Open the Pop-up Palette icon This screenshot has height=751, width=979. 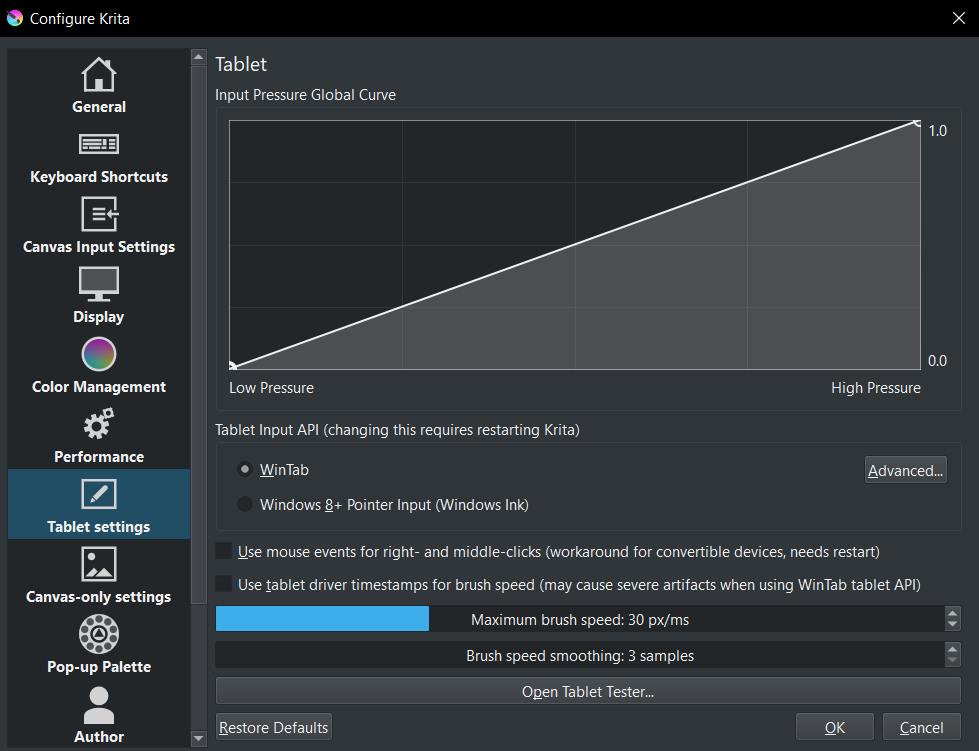(98, 634)
